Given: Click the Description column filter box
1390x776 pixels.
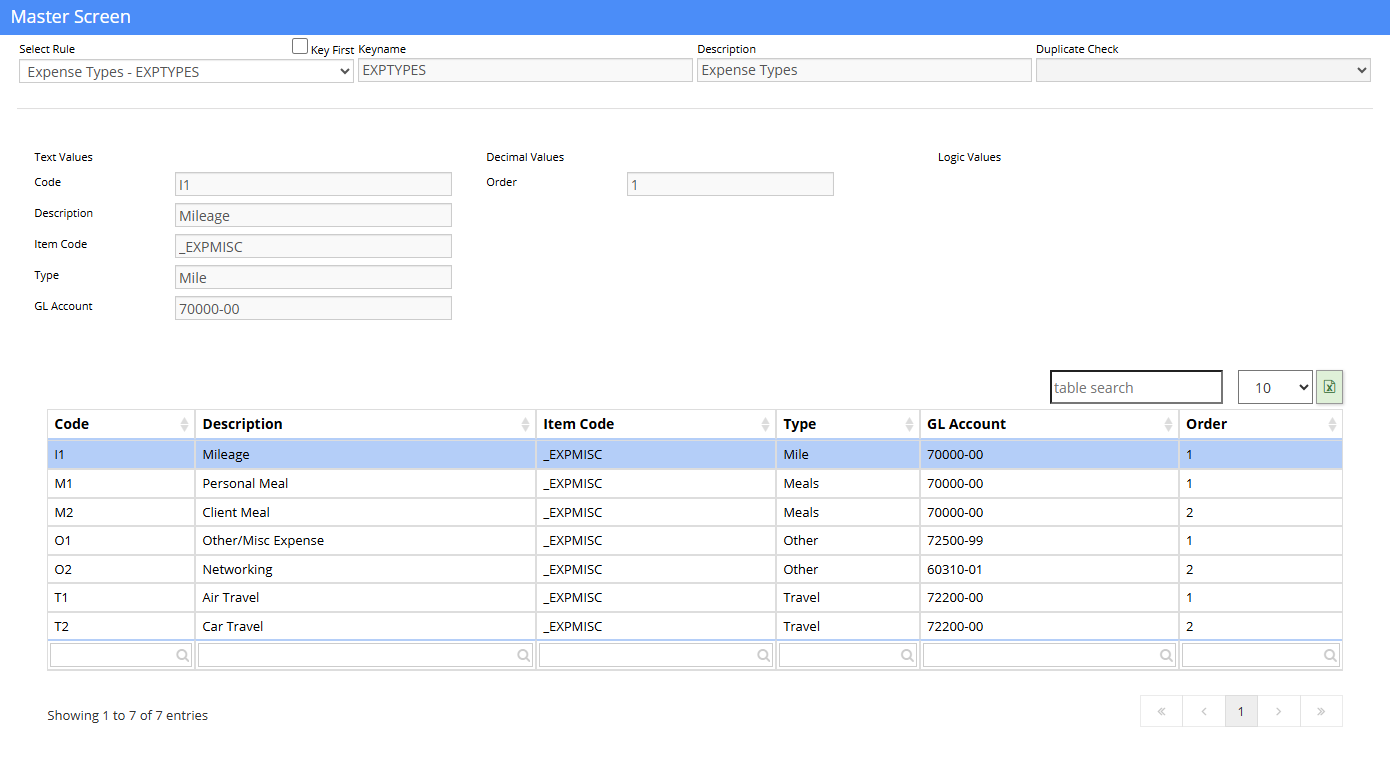Looking at the screenshot, I should point(365,655).
